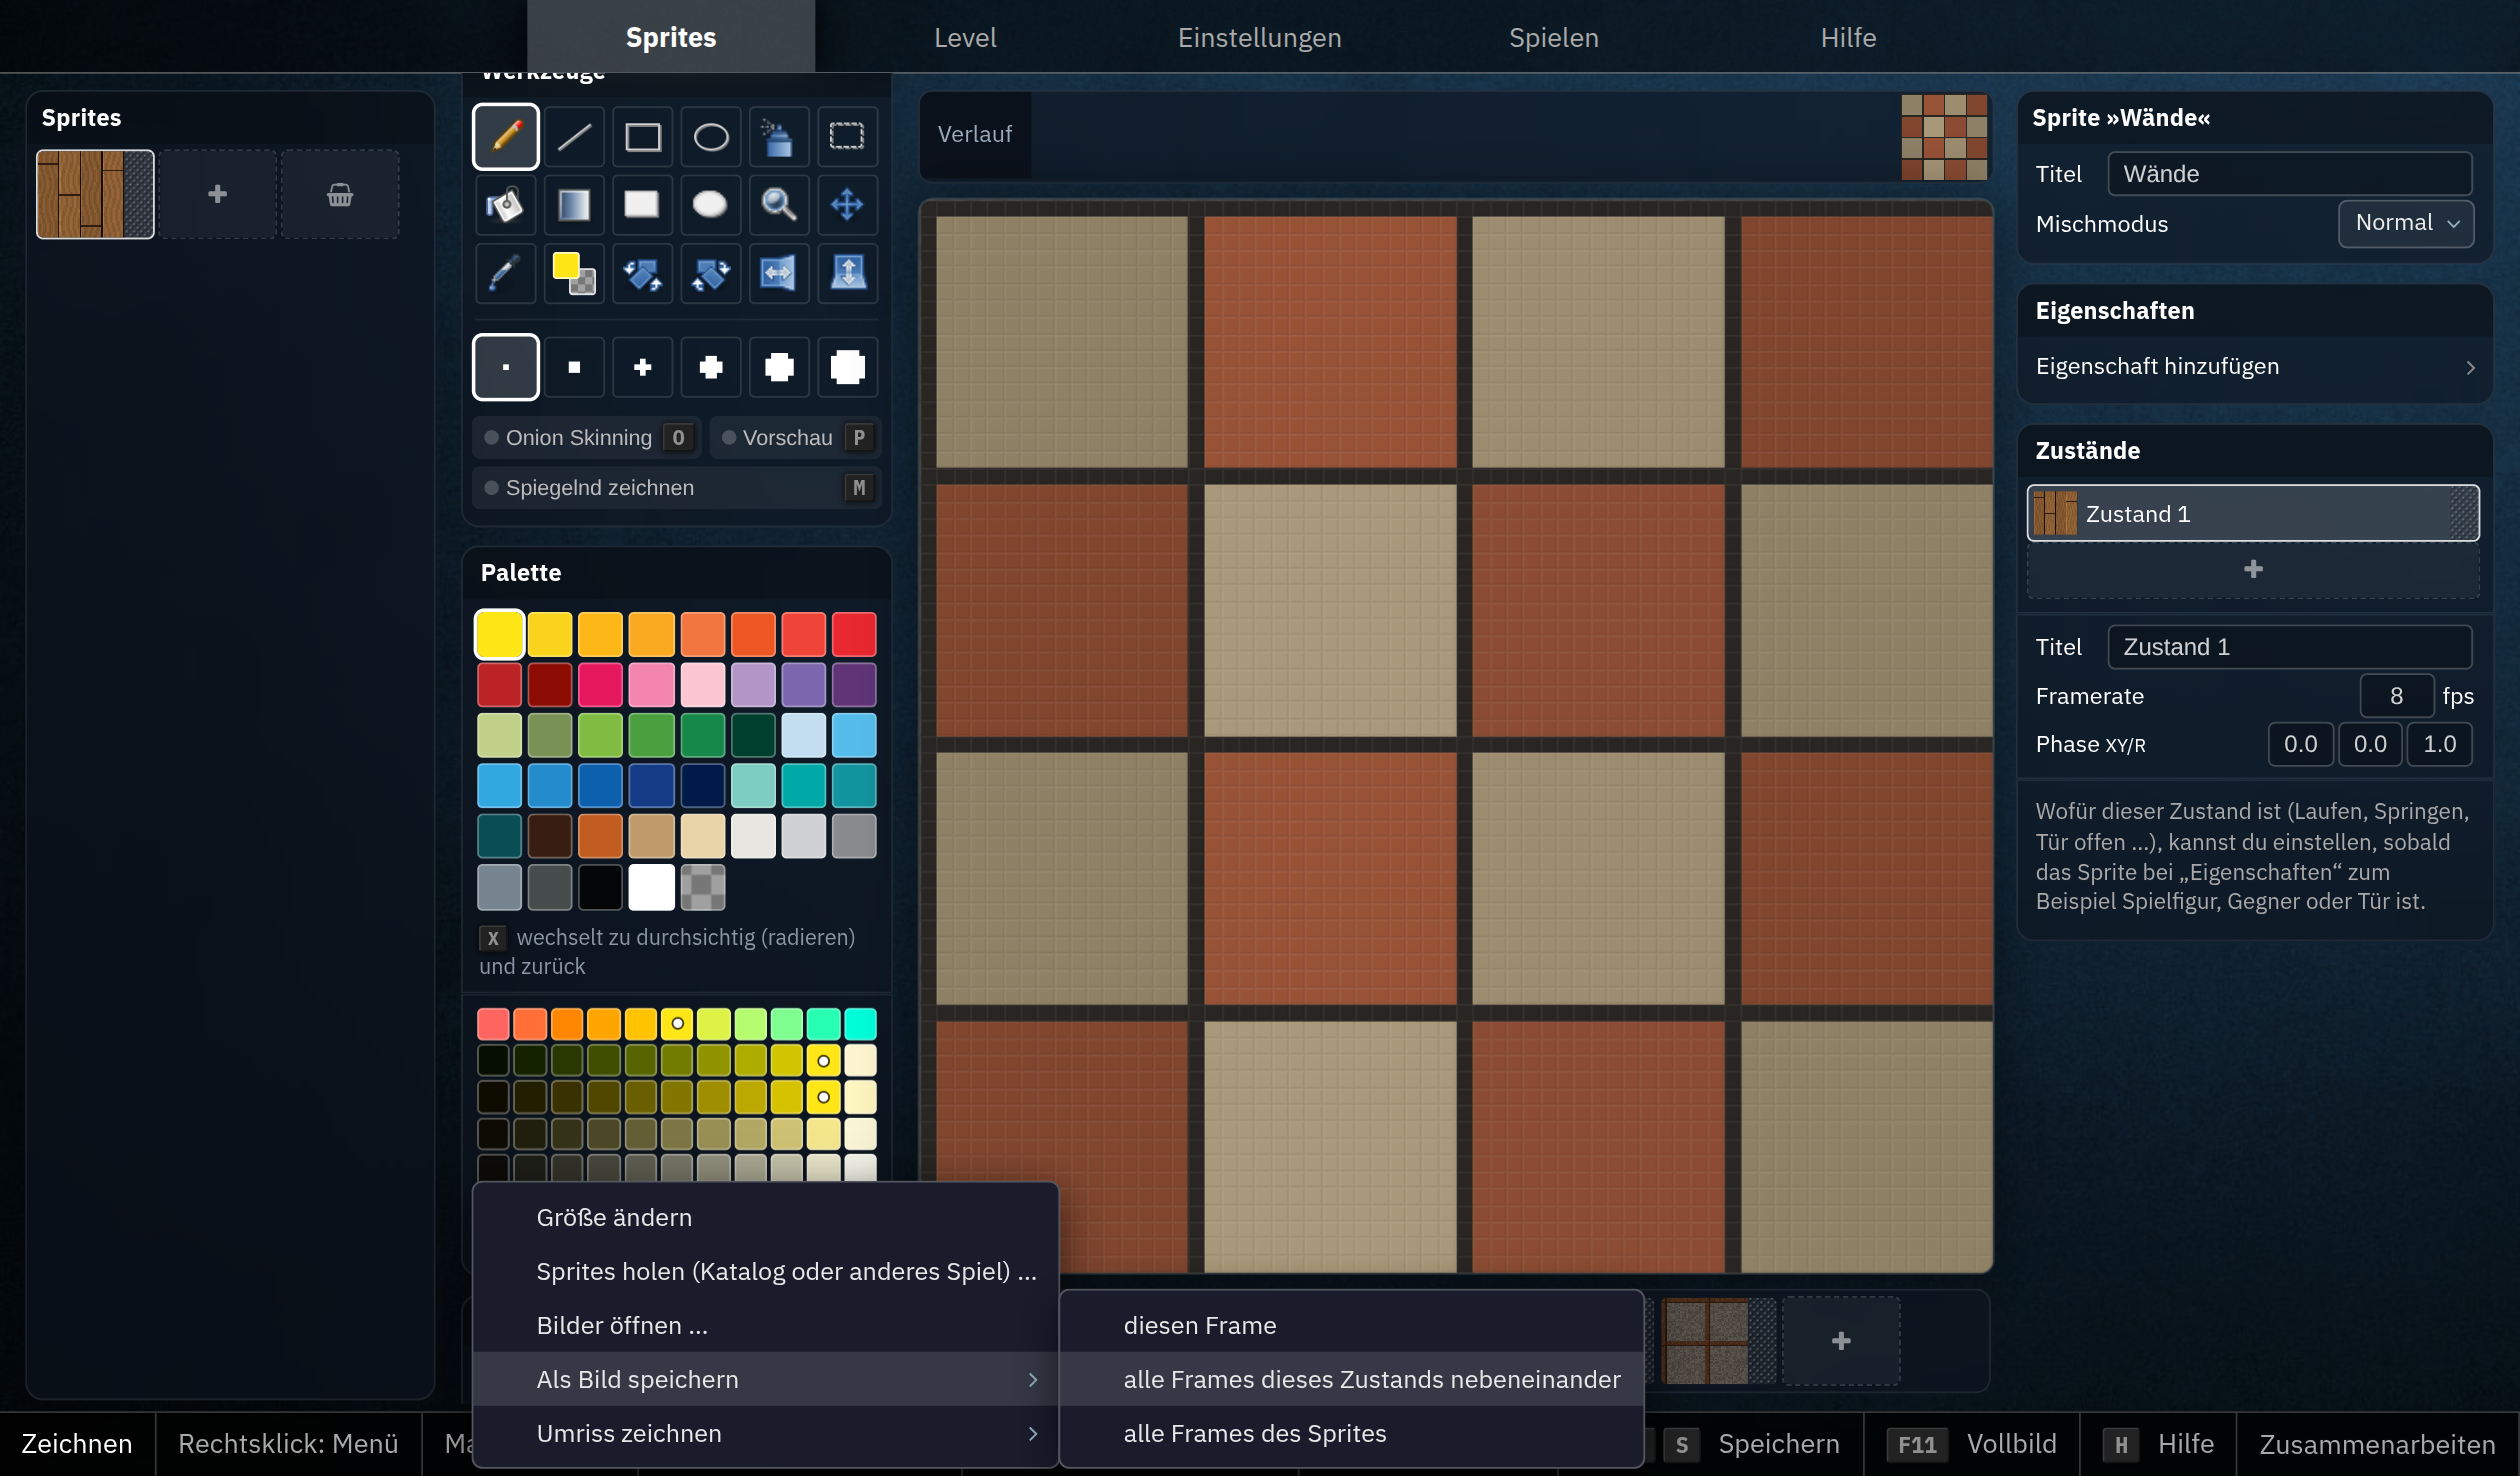This screenshot has height=1476, width=2520.
Task: Choose the filled ellipse tool
Action: (x=711, y=205)
